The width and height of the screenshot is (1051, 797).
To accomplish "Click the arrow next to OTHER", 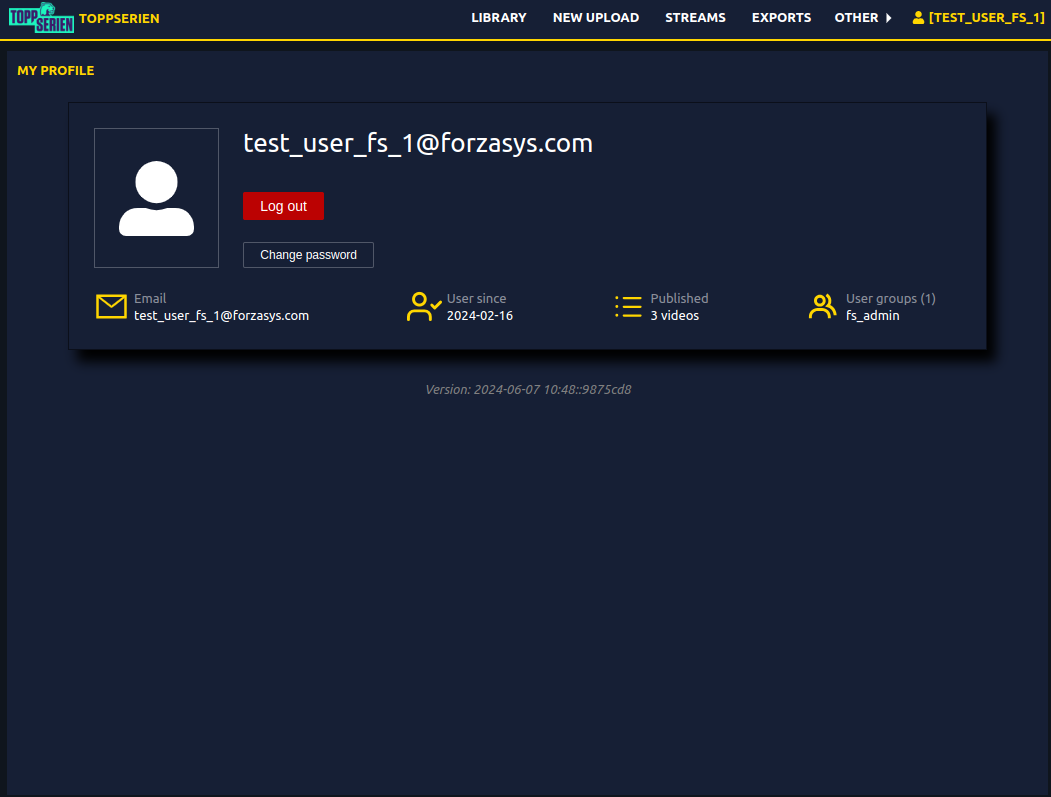I will click(884, 17).
